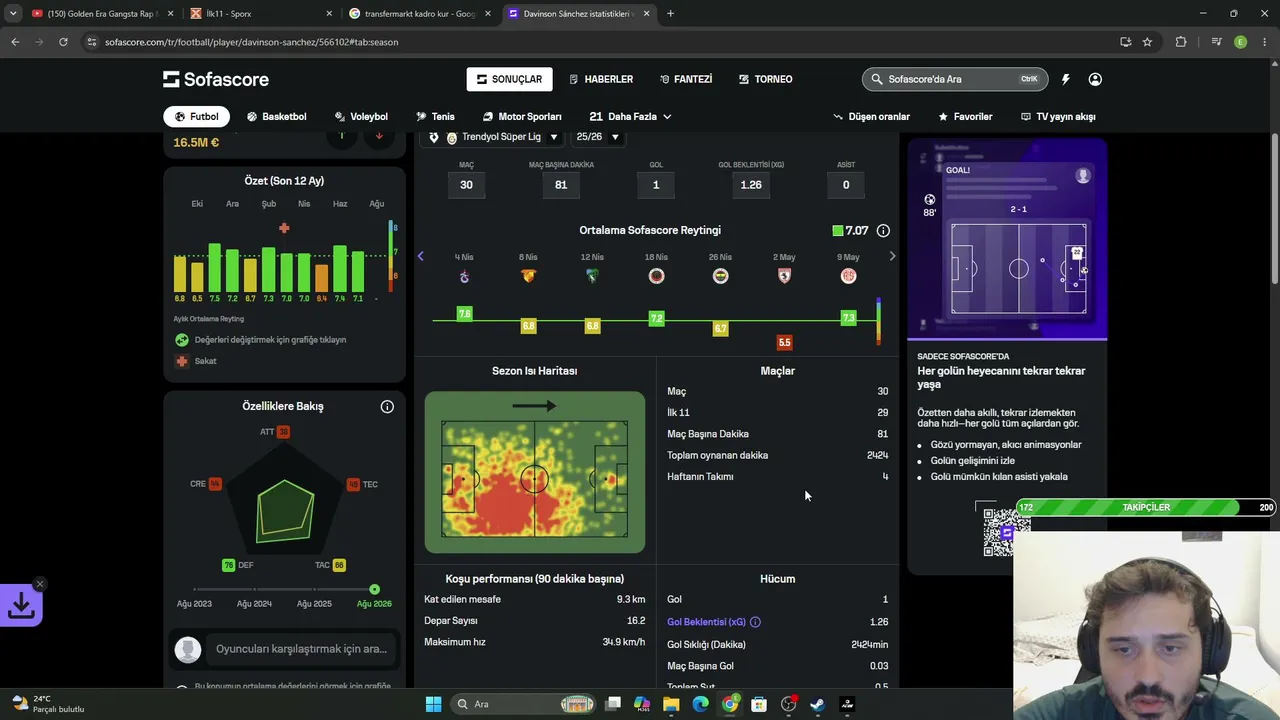Click the 9 May opponent team crest

pos(848,276)
